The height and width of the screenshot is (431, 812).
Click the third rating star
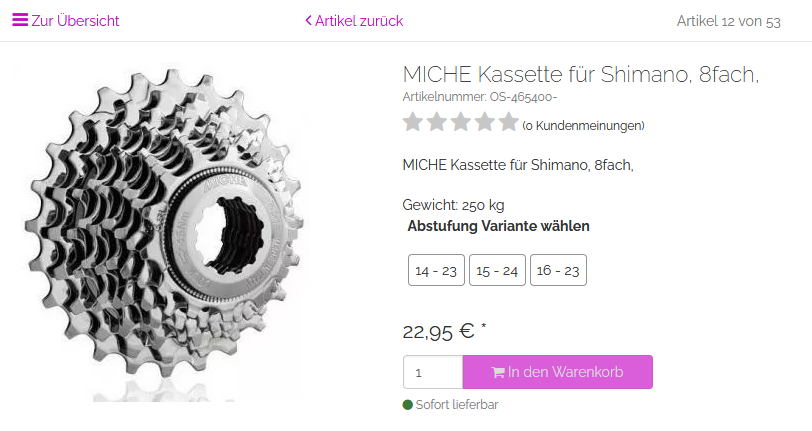[x=461, y=123]
